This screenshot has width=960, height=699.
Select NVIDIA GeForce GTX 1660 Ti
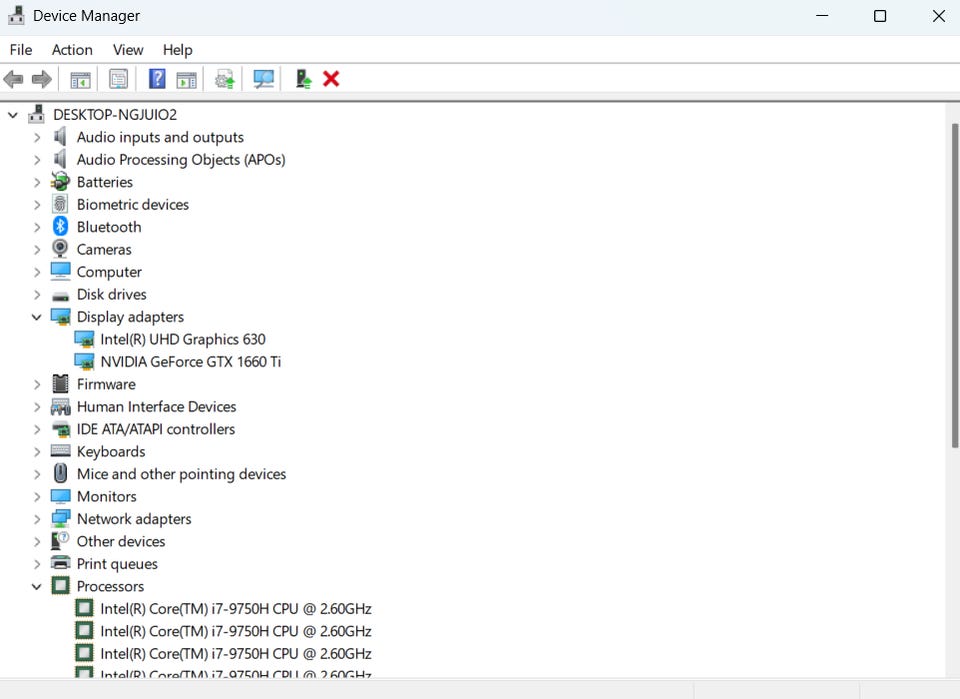(190, 362)
